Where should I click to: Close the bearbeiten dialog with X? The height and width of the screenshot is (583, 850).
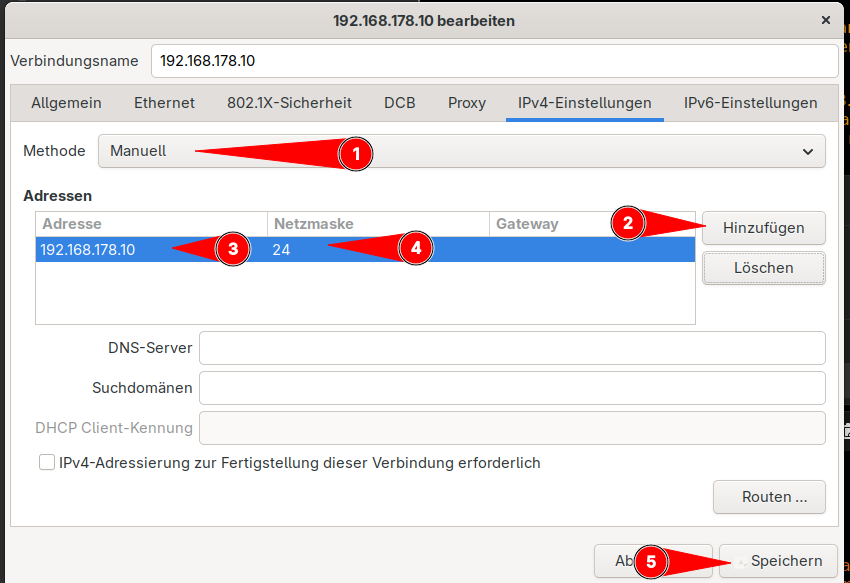pos(826,20)
